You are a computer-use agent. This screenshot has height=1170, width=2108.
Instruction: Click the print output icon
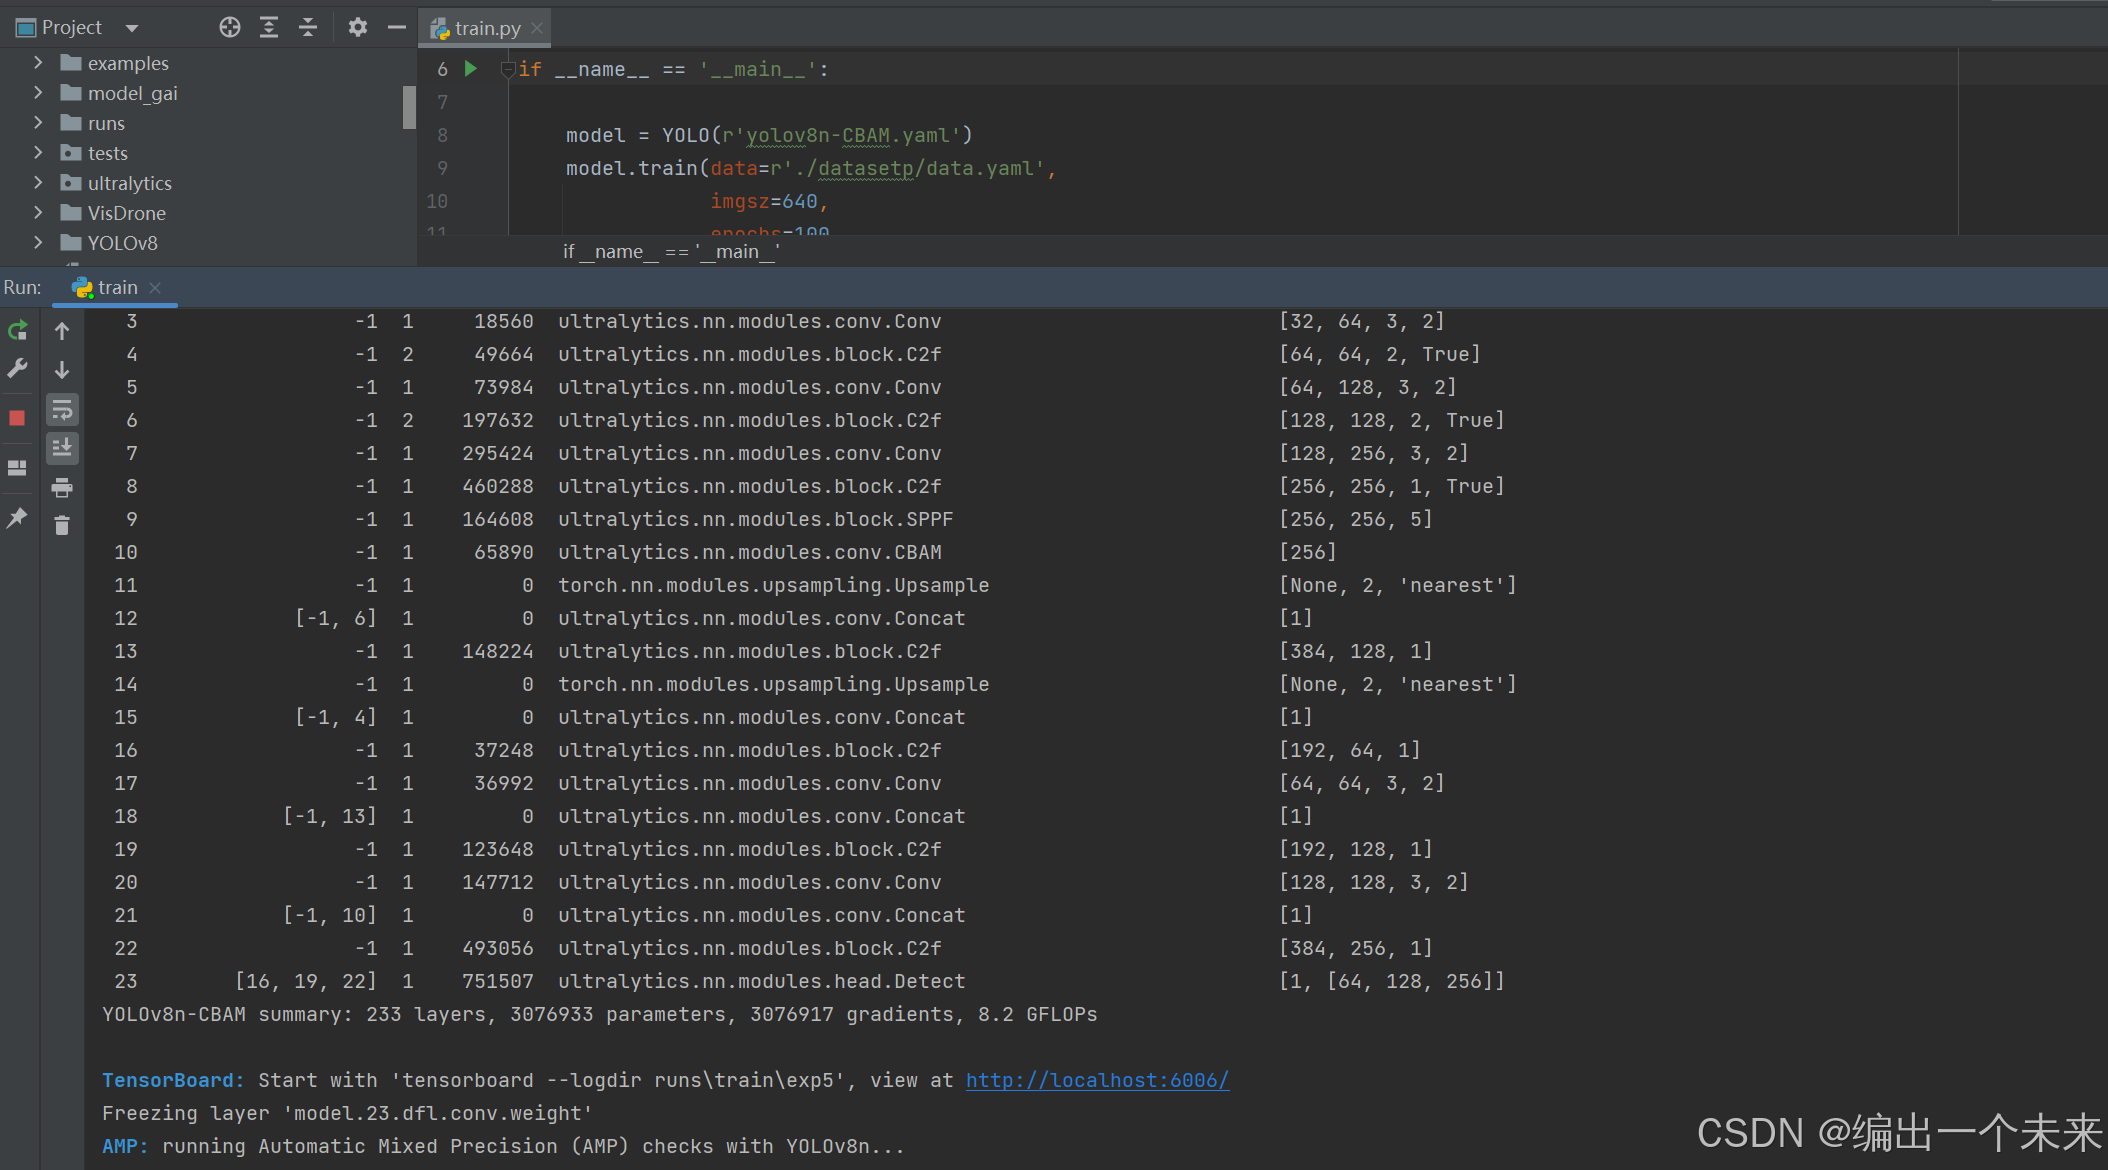click(62, 488)
